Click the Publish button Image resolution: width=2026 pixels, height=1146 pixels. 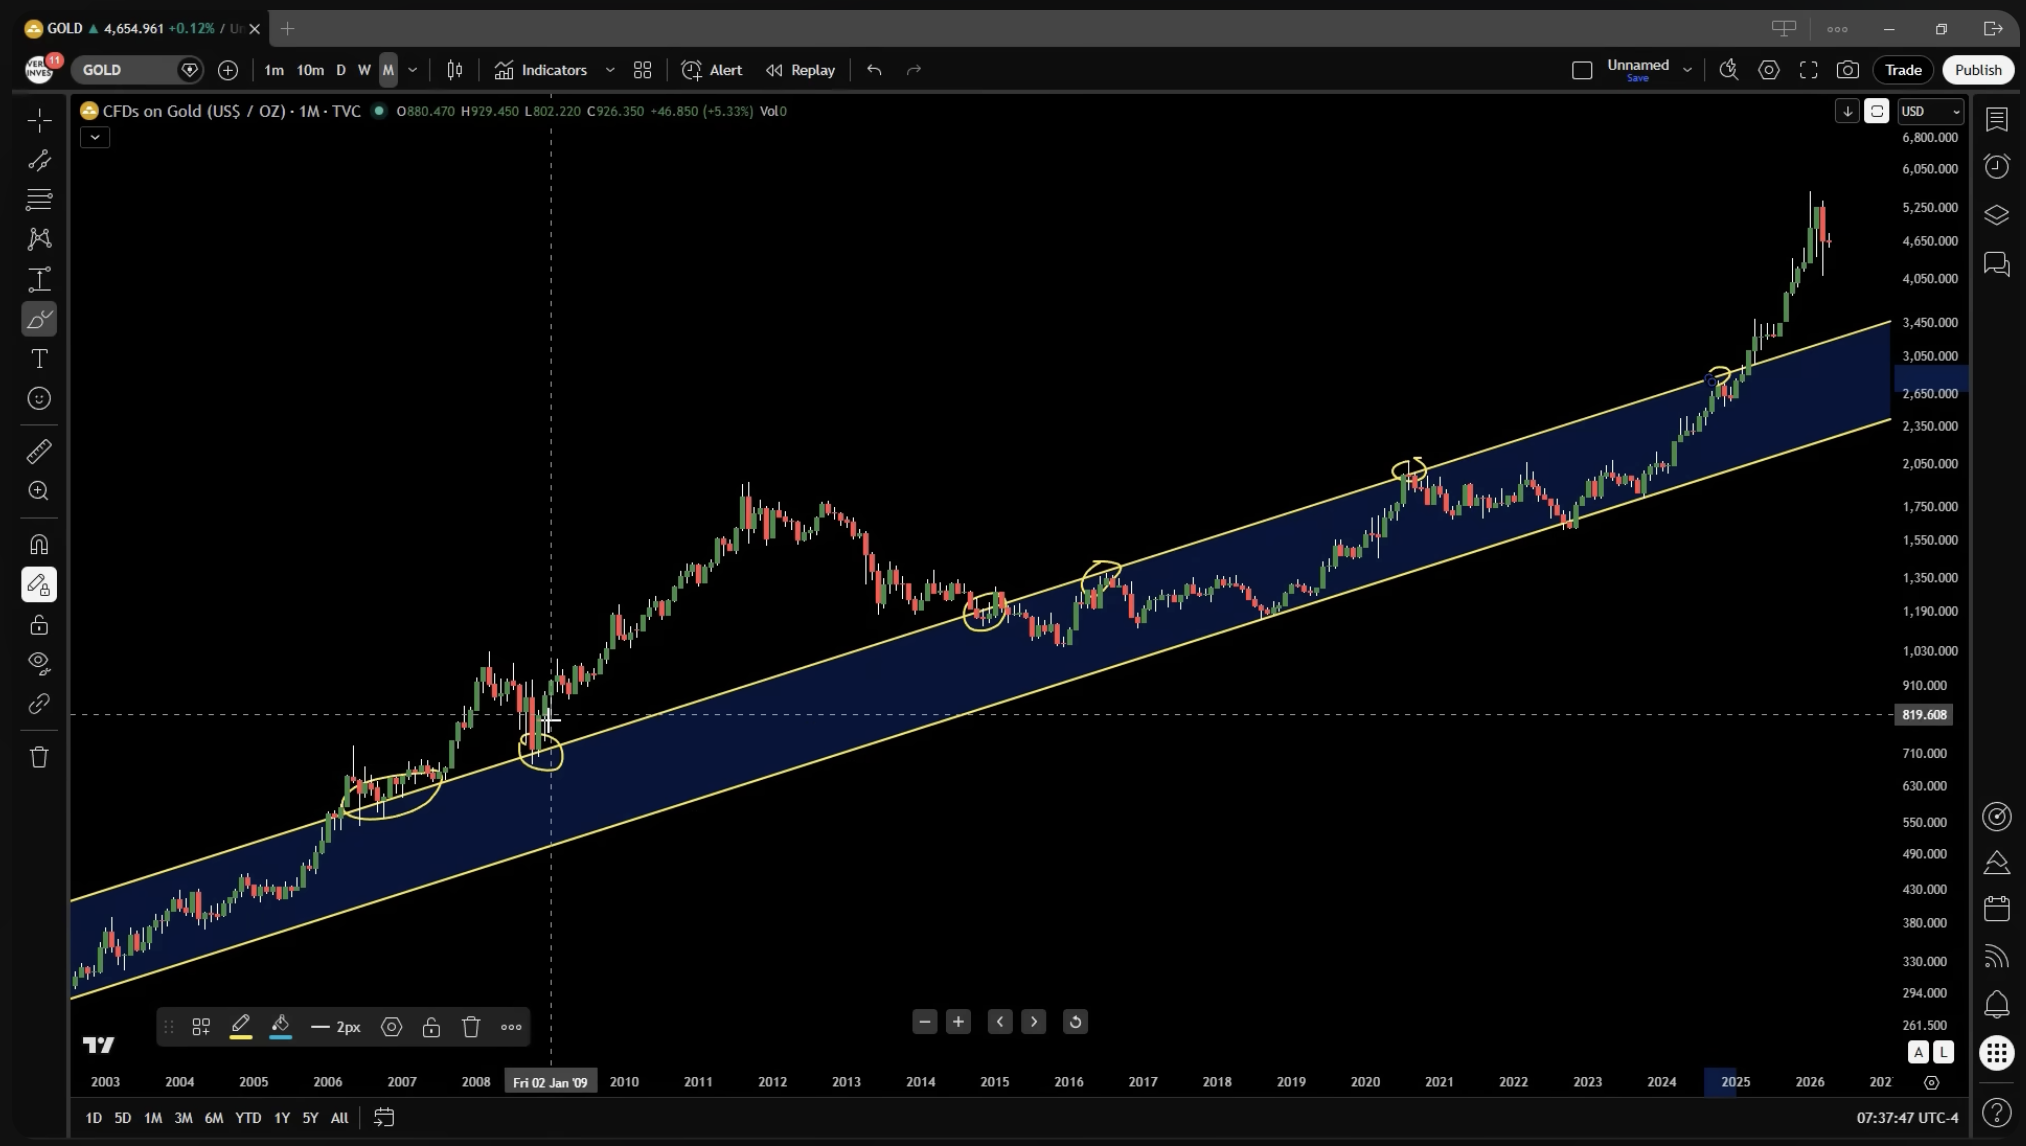(1977, 70)
